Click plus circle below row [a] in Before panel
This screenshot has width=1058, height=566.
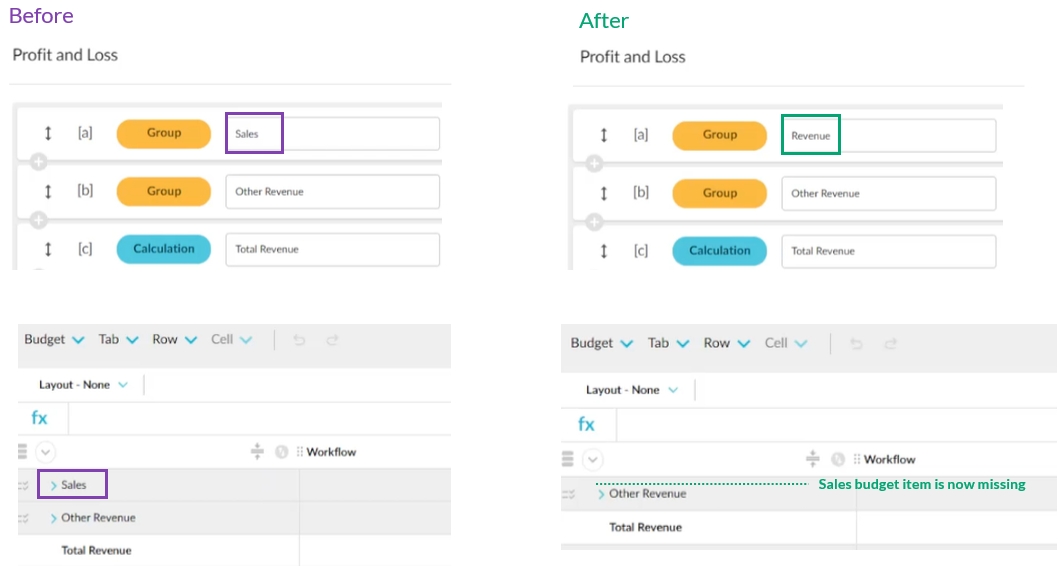38,160
